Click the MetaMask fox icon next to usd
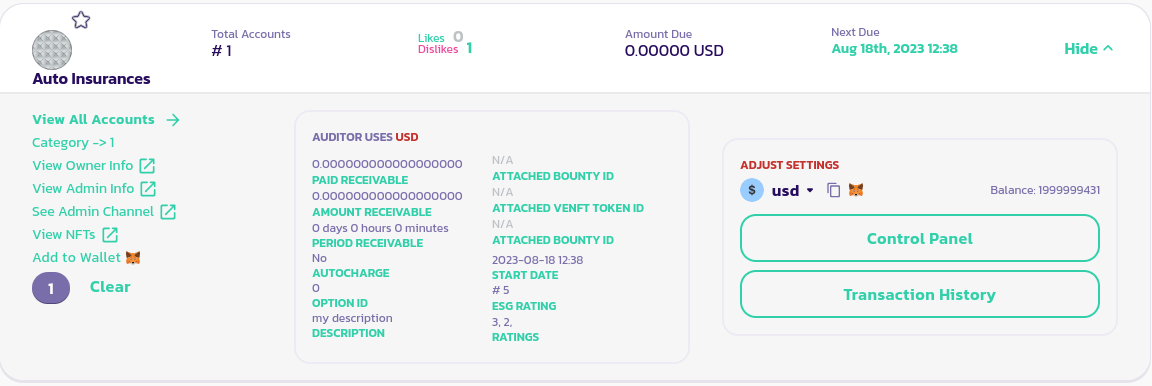Screen dimensions: 1152x386 click(856, 190)
